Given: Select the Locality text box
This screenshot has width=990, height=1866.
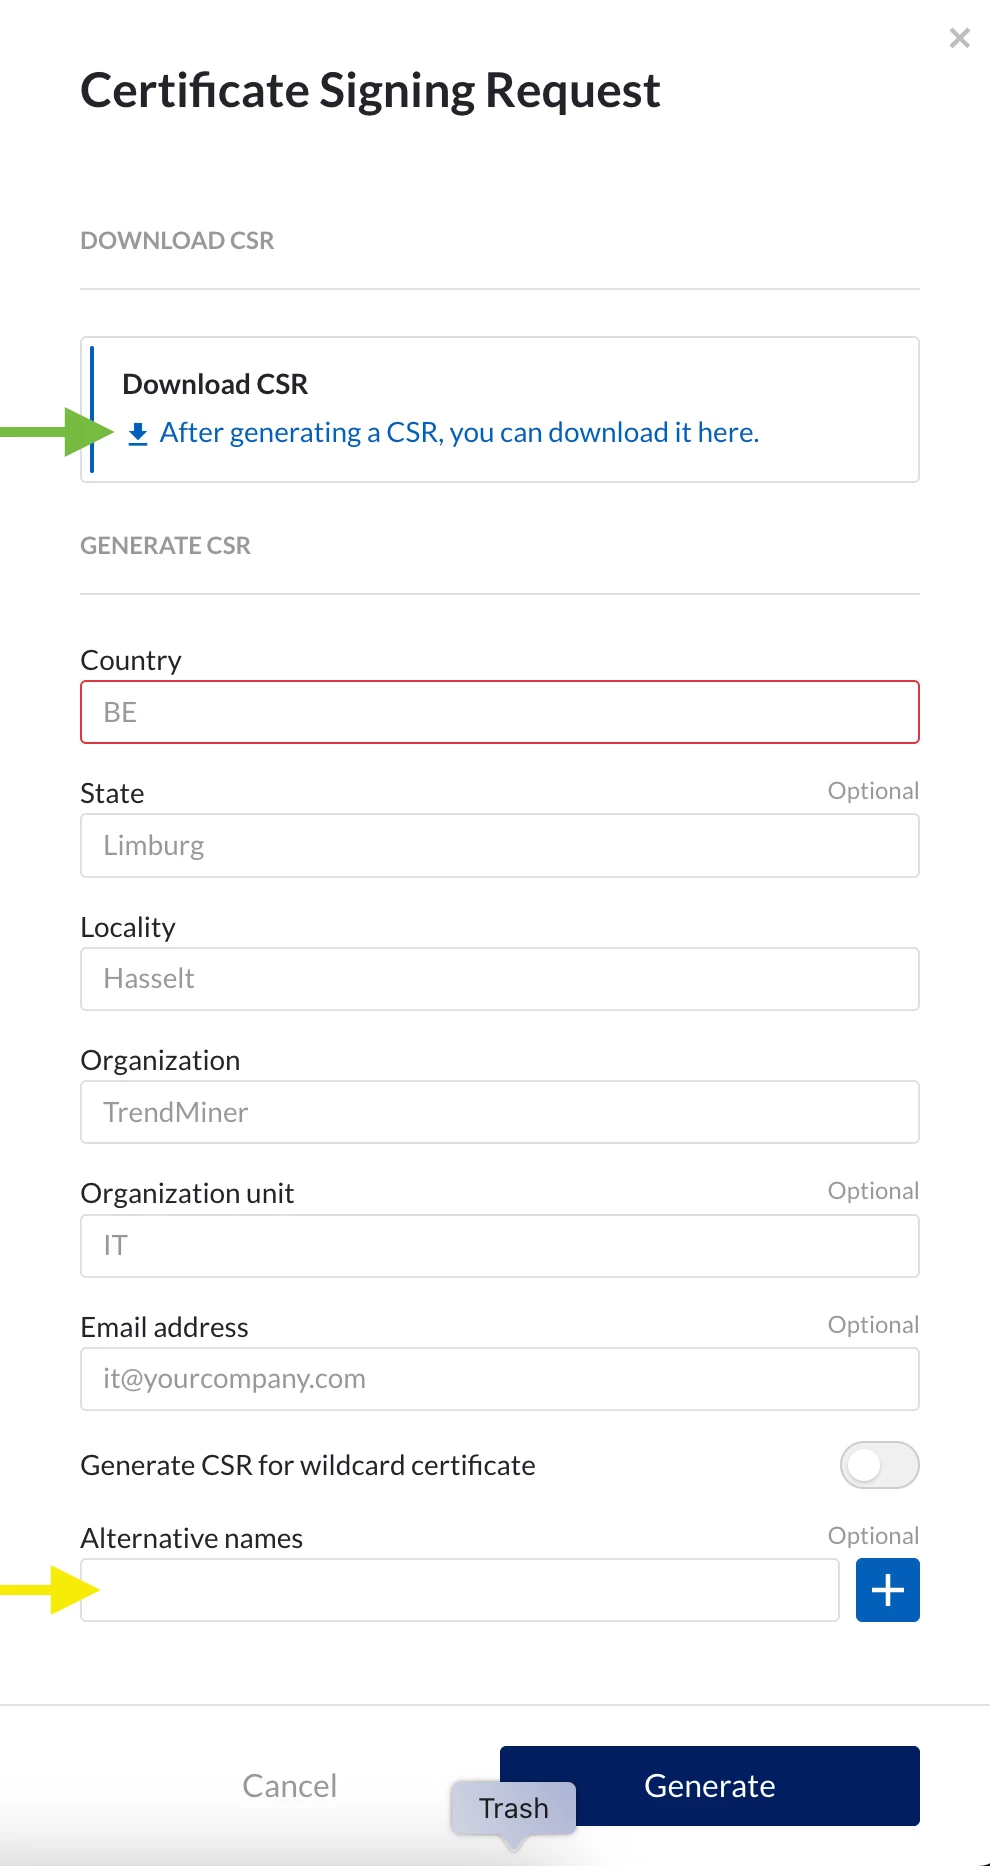Looking at the screenshot, I should [499, 979].
